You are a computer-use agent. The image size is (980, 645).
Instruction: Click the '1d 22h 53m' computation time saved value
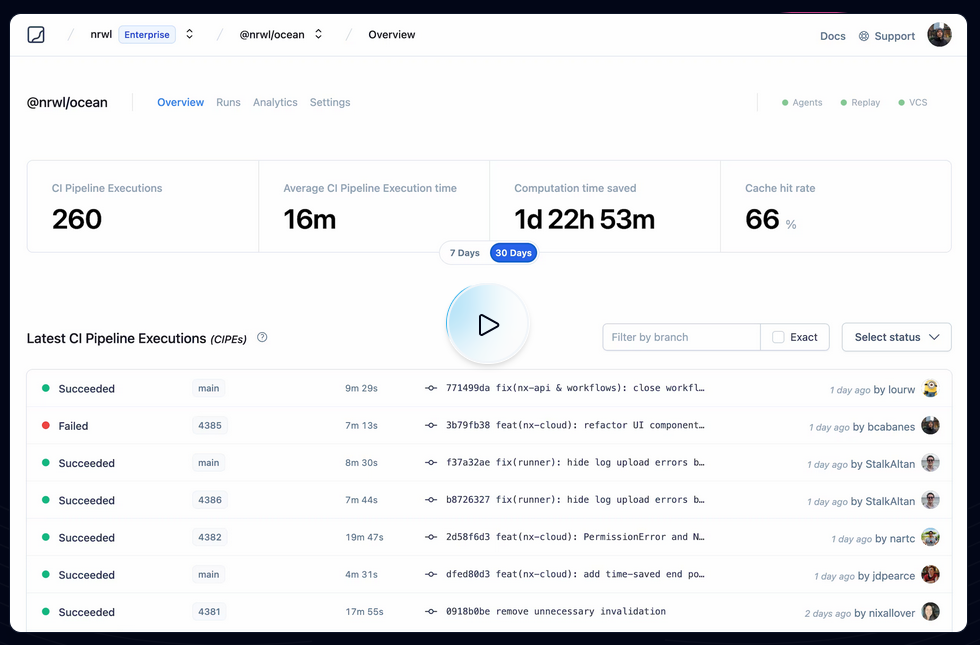(584, 219)
